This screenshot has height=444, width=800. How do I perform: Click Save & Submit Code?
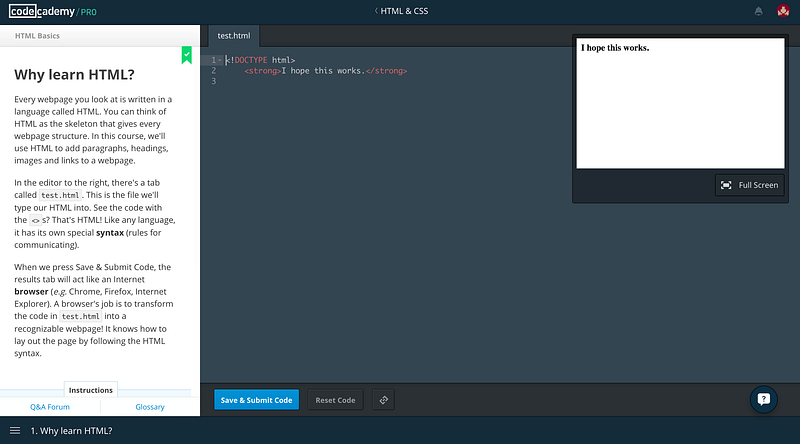257,400
